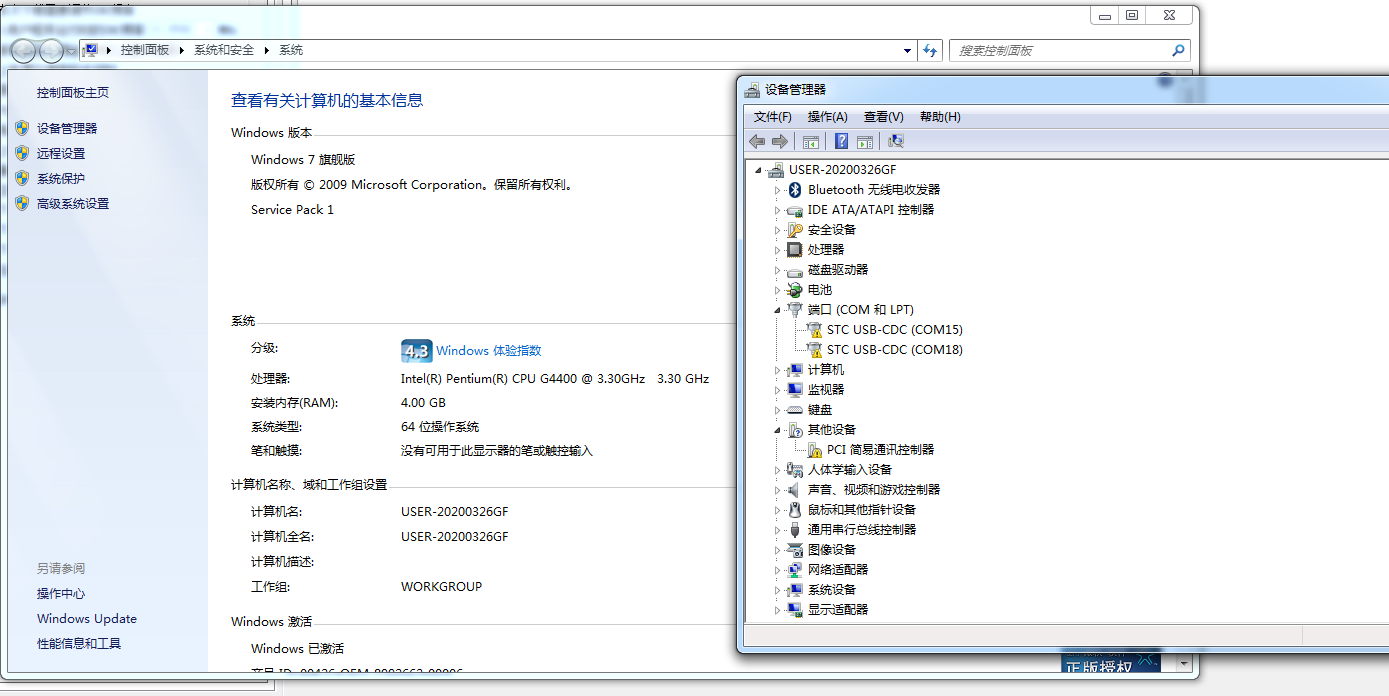Click the shield icon beside 远程设置
The width and height of the screenshot is (1389, 696).
coord(22,153)
